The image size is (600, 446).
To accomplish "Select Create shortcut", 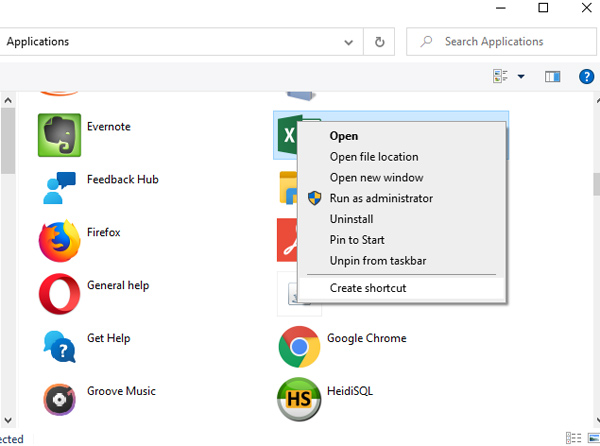I will 401,288.
